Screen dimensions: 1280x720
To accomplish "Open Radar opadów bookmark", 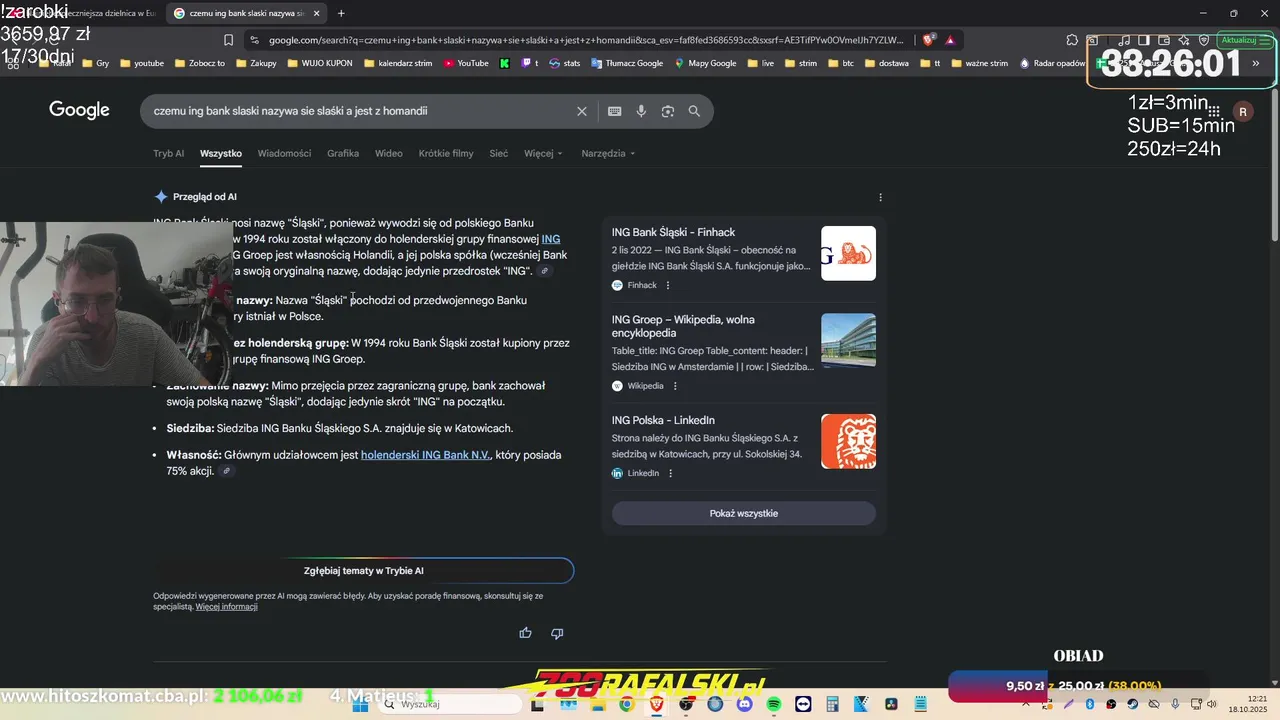I will (1053, 63).
